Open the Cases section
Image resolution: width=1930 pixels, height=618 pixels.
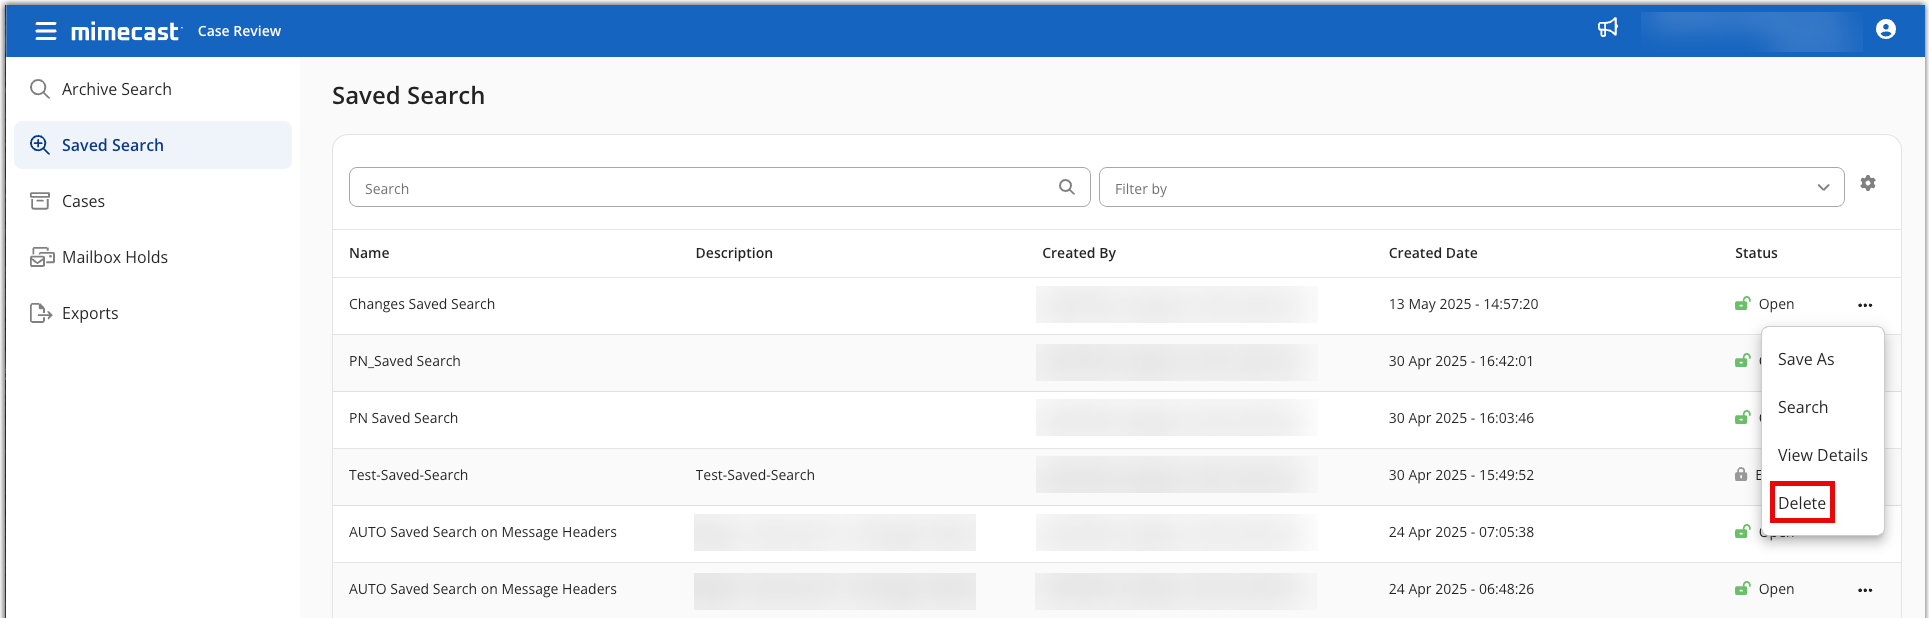point(83,202)
